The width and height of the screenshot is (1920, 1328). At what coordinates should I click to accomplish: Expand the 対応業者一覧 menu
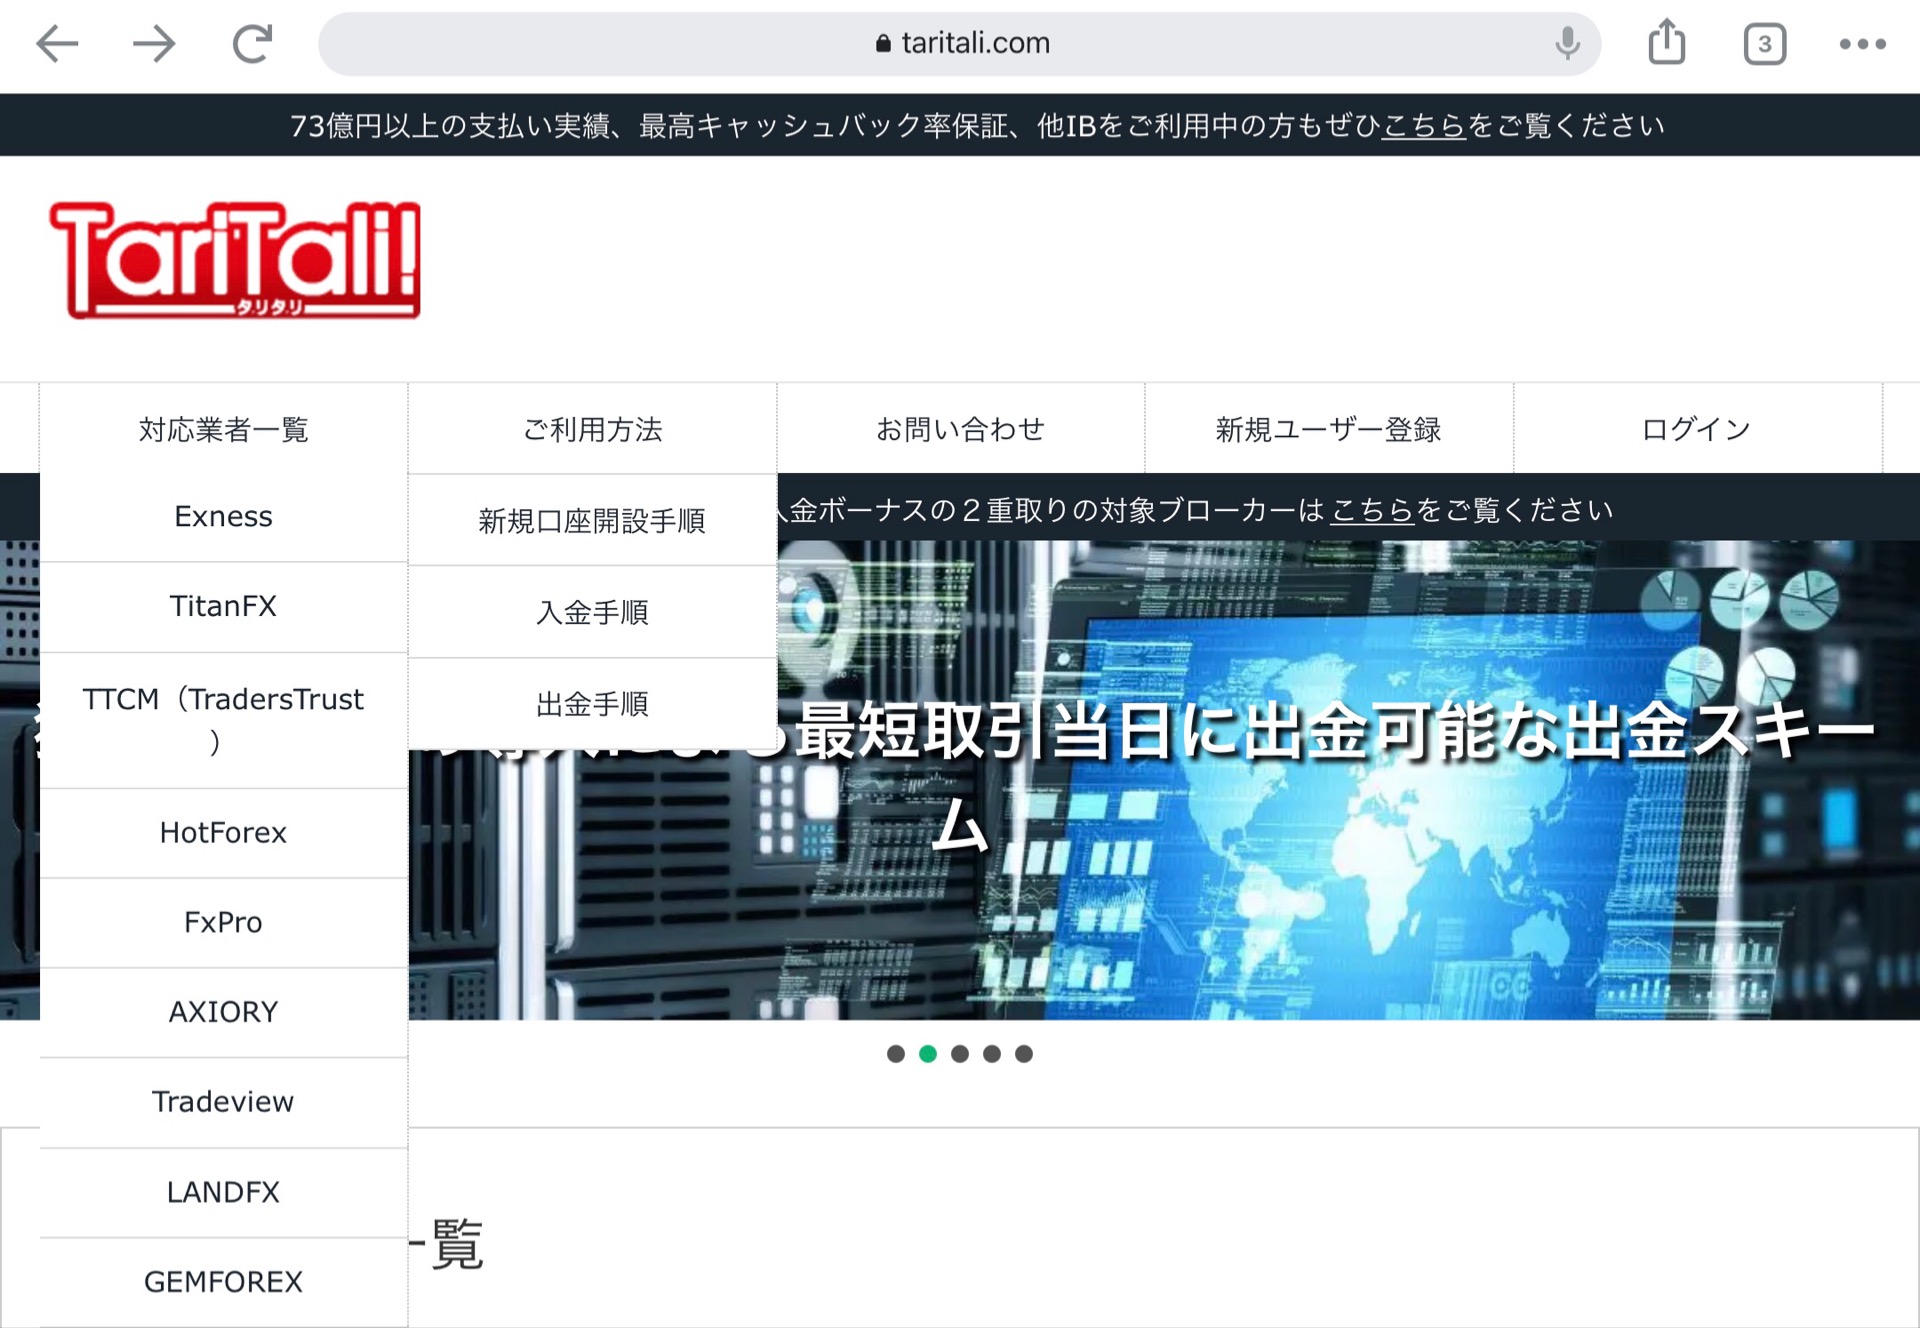click(223, 430)
